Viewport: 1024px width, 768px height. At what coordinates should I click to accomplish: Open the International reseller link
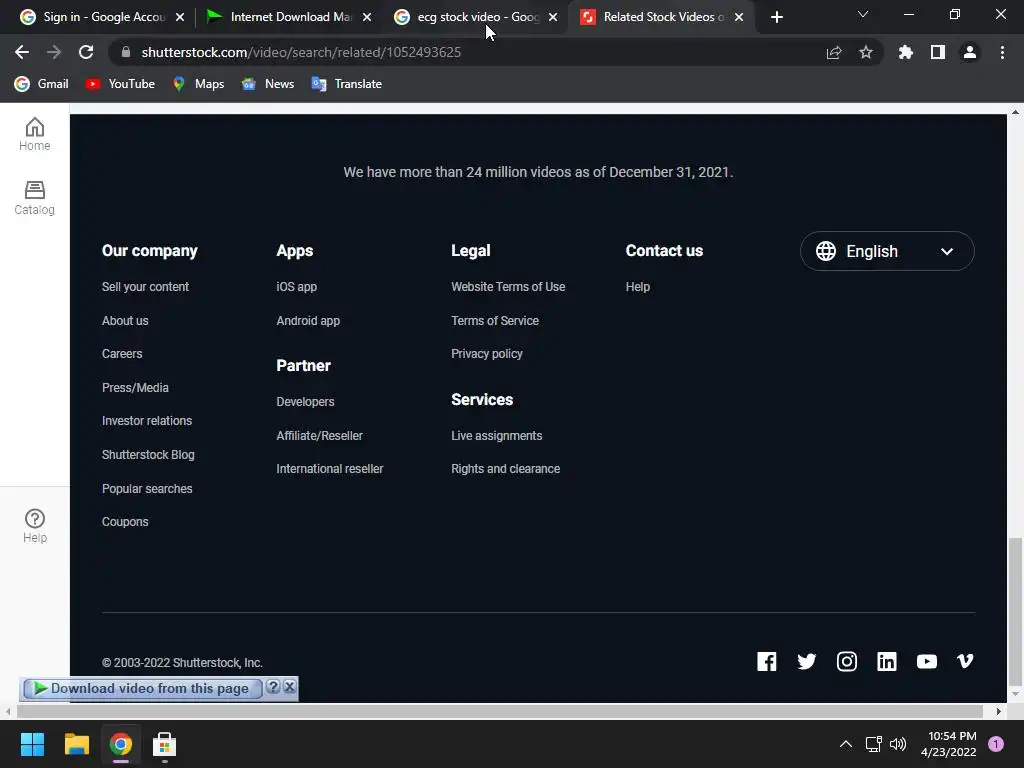pos(330,469)
